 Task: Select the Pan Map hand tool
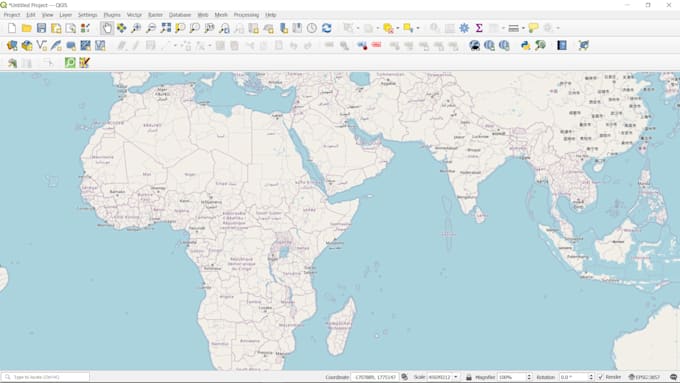(x=107, y=28)
